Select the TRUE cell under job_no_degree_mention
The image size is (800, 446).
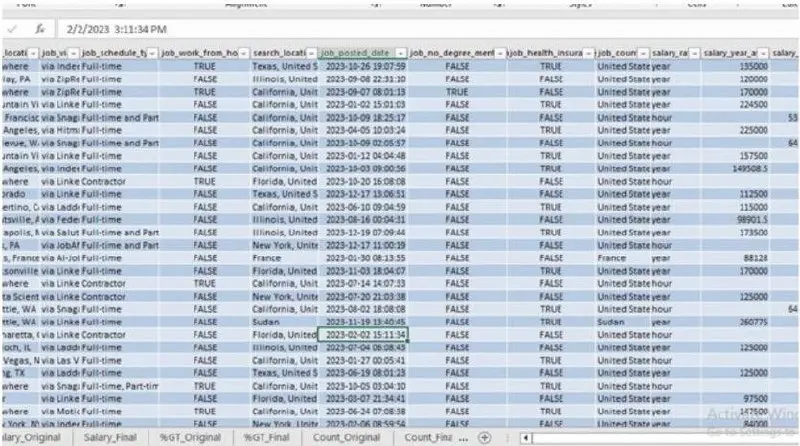pyautogui.click(x=457, y=92)
